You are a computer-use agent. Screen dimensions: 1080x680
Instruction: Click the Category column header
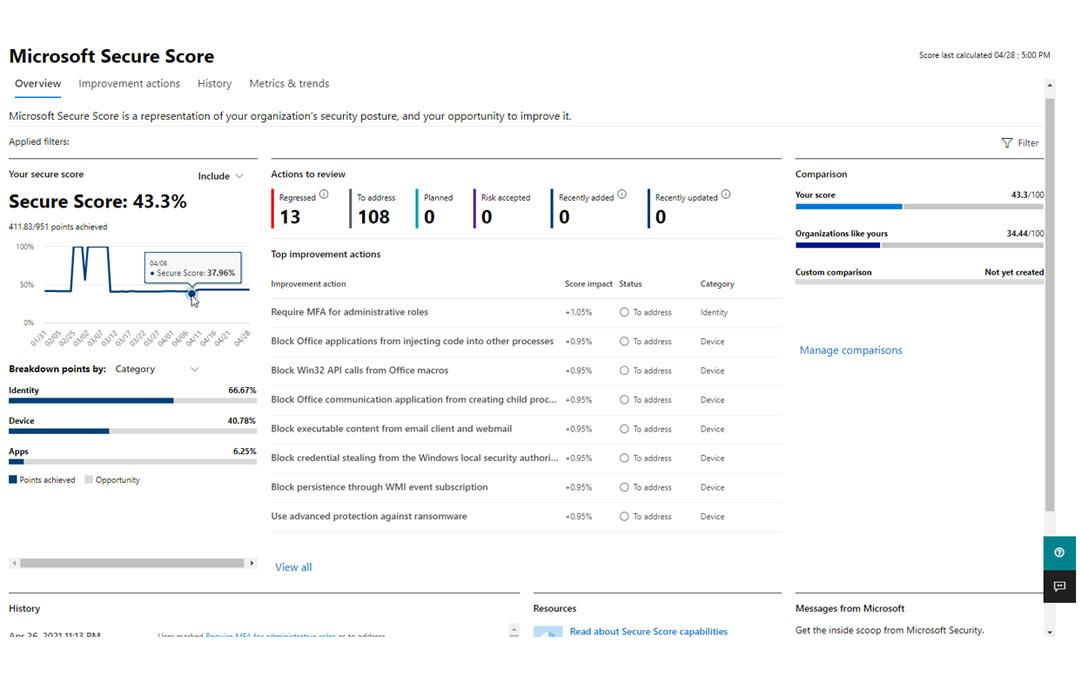pyautogui.click(x=717, y=284)
